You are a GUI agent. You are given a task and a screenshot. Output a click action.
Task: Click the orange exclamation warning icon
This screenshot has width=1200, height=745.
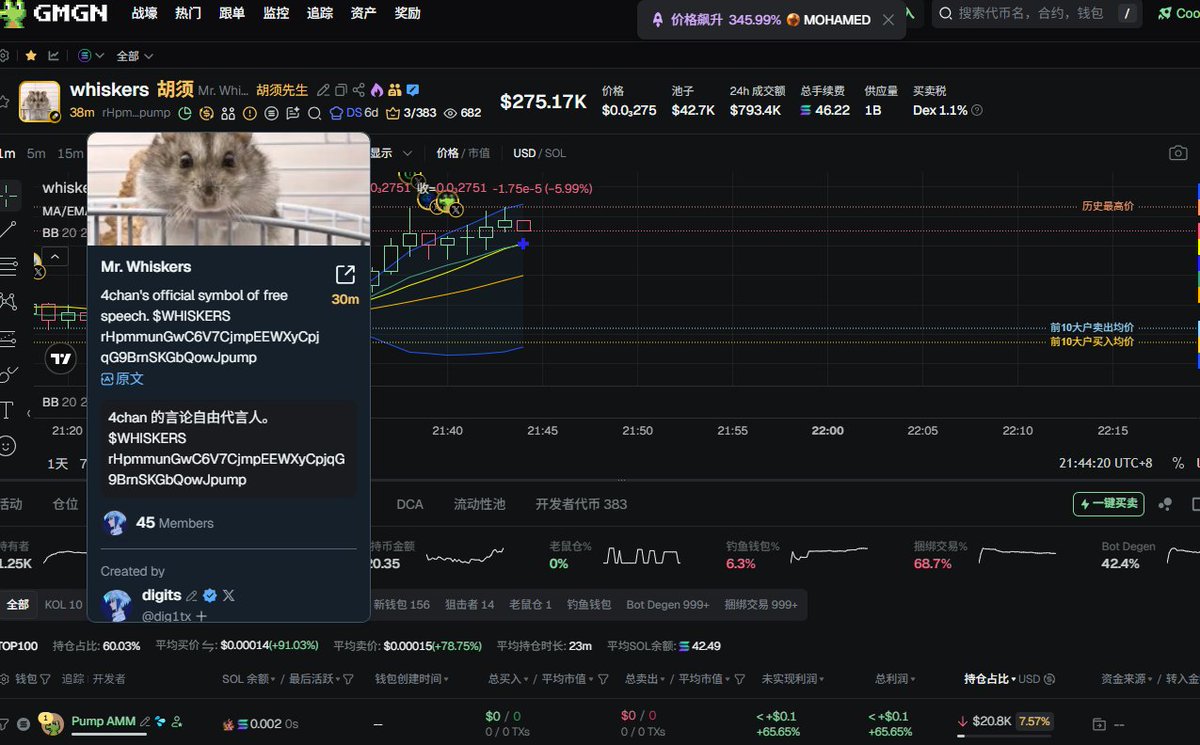point(249,113)
